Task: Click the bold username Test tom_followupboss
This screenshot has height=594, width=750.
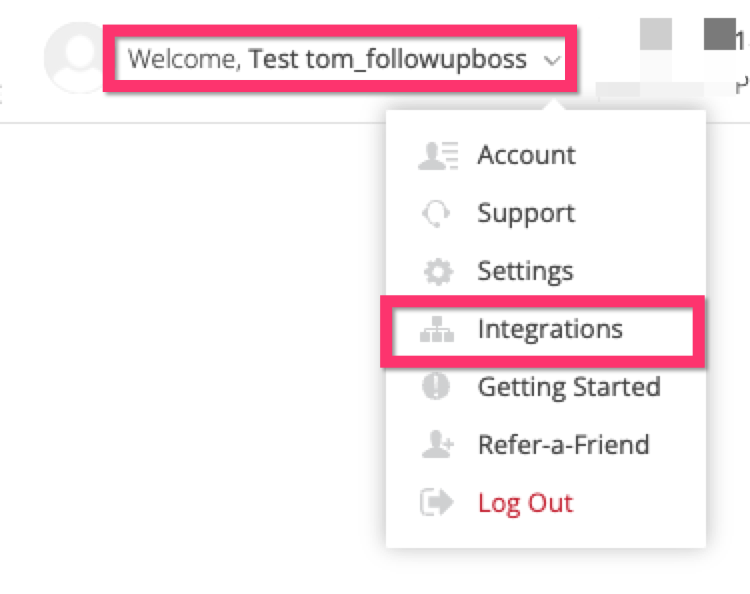Action: pos(388,59)
